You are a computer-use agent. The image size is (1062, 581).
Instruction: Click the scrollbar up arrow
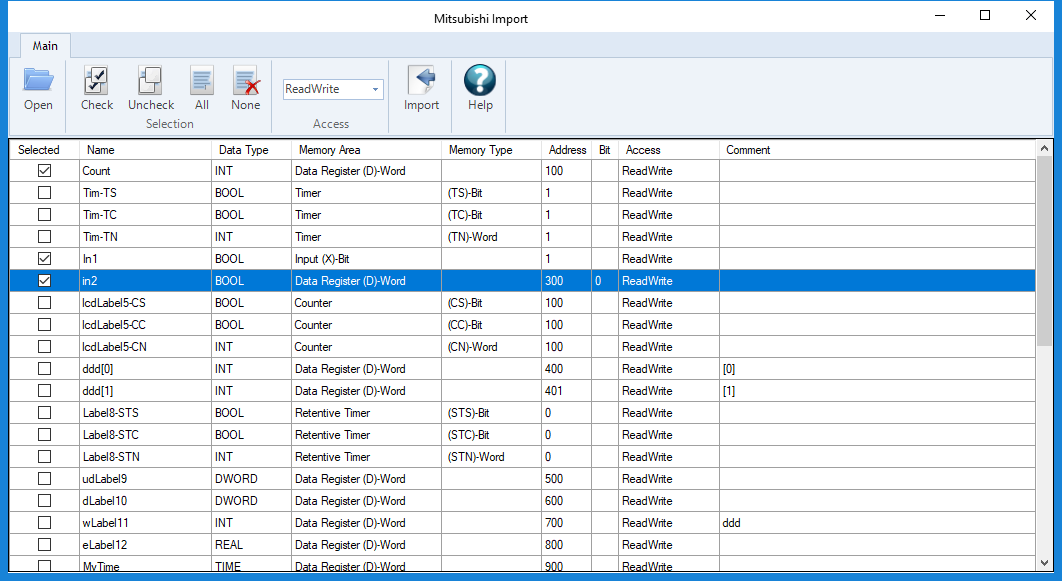point(1044,148)
